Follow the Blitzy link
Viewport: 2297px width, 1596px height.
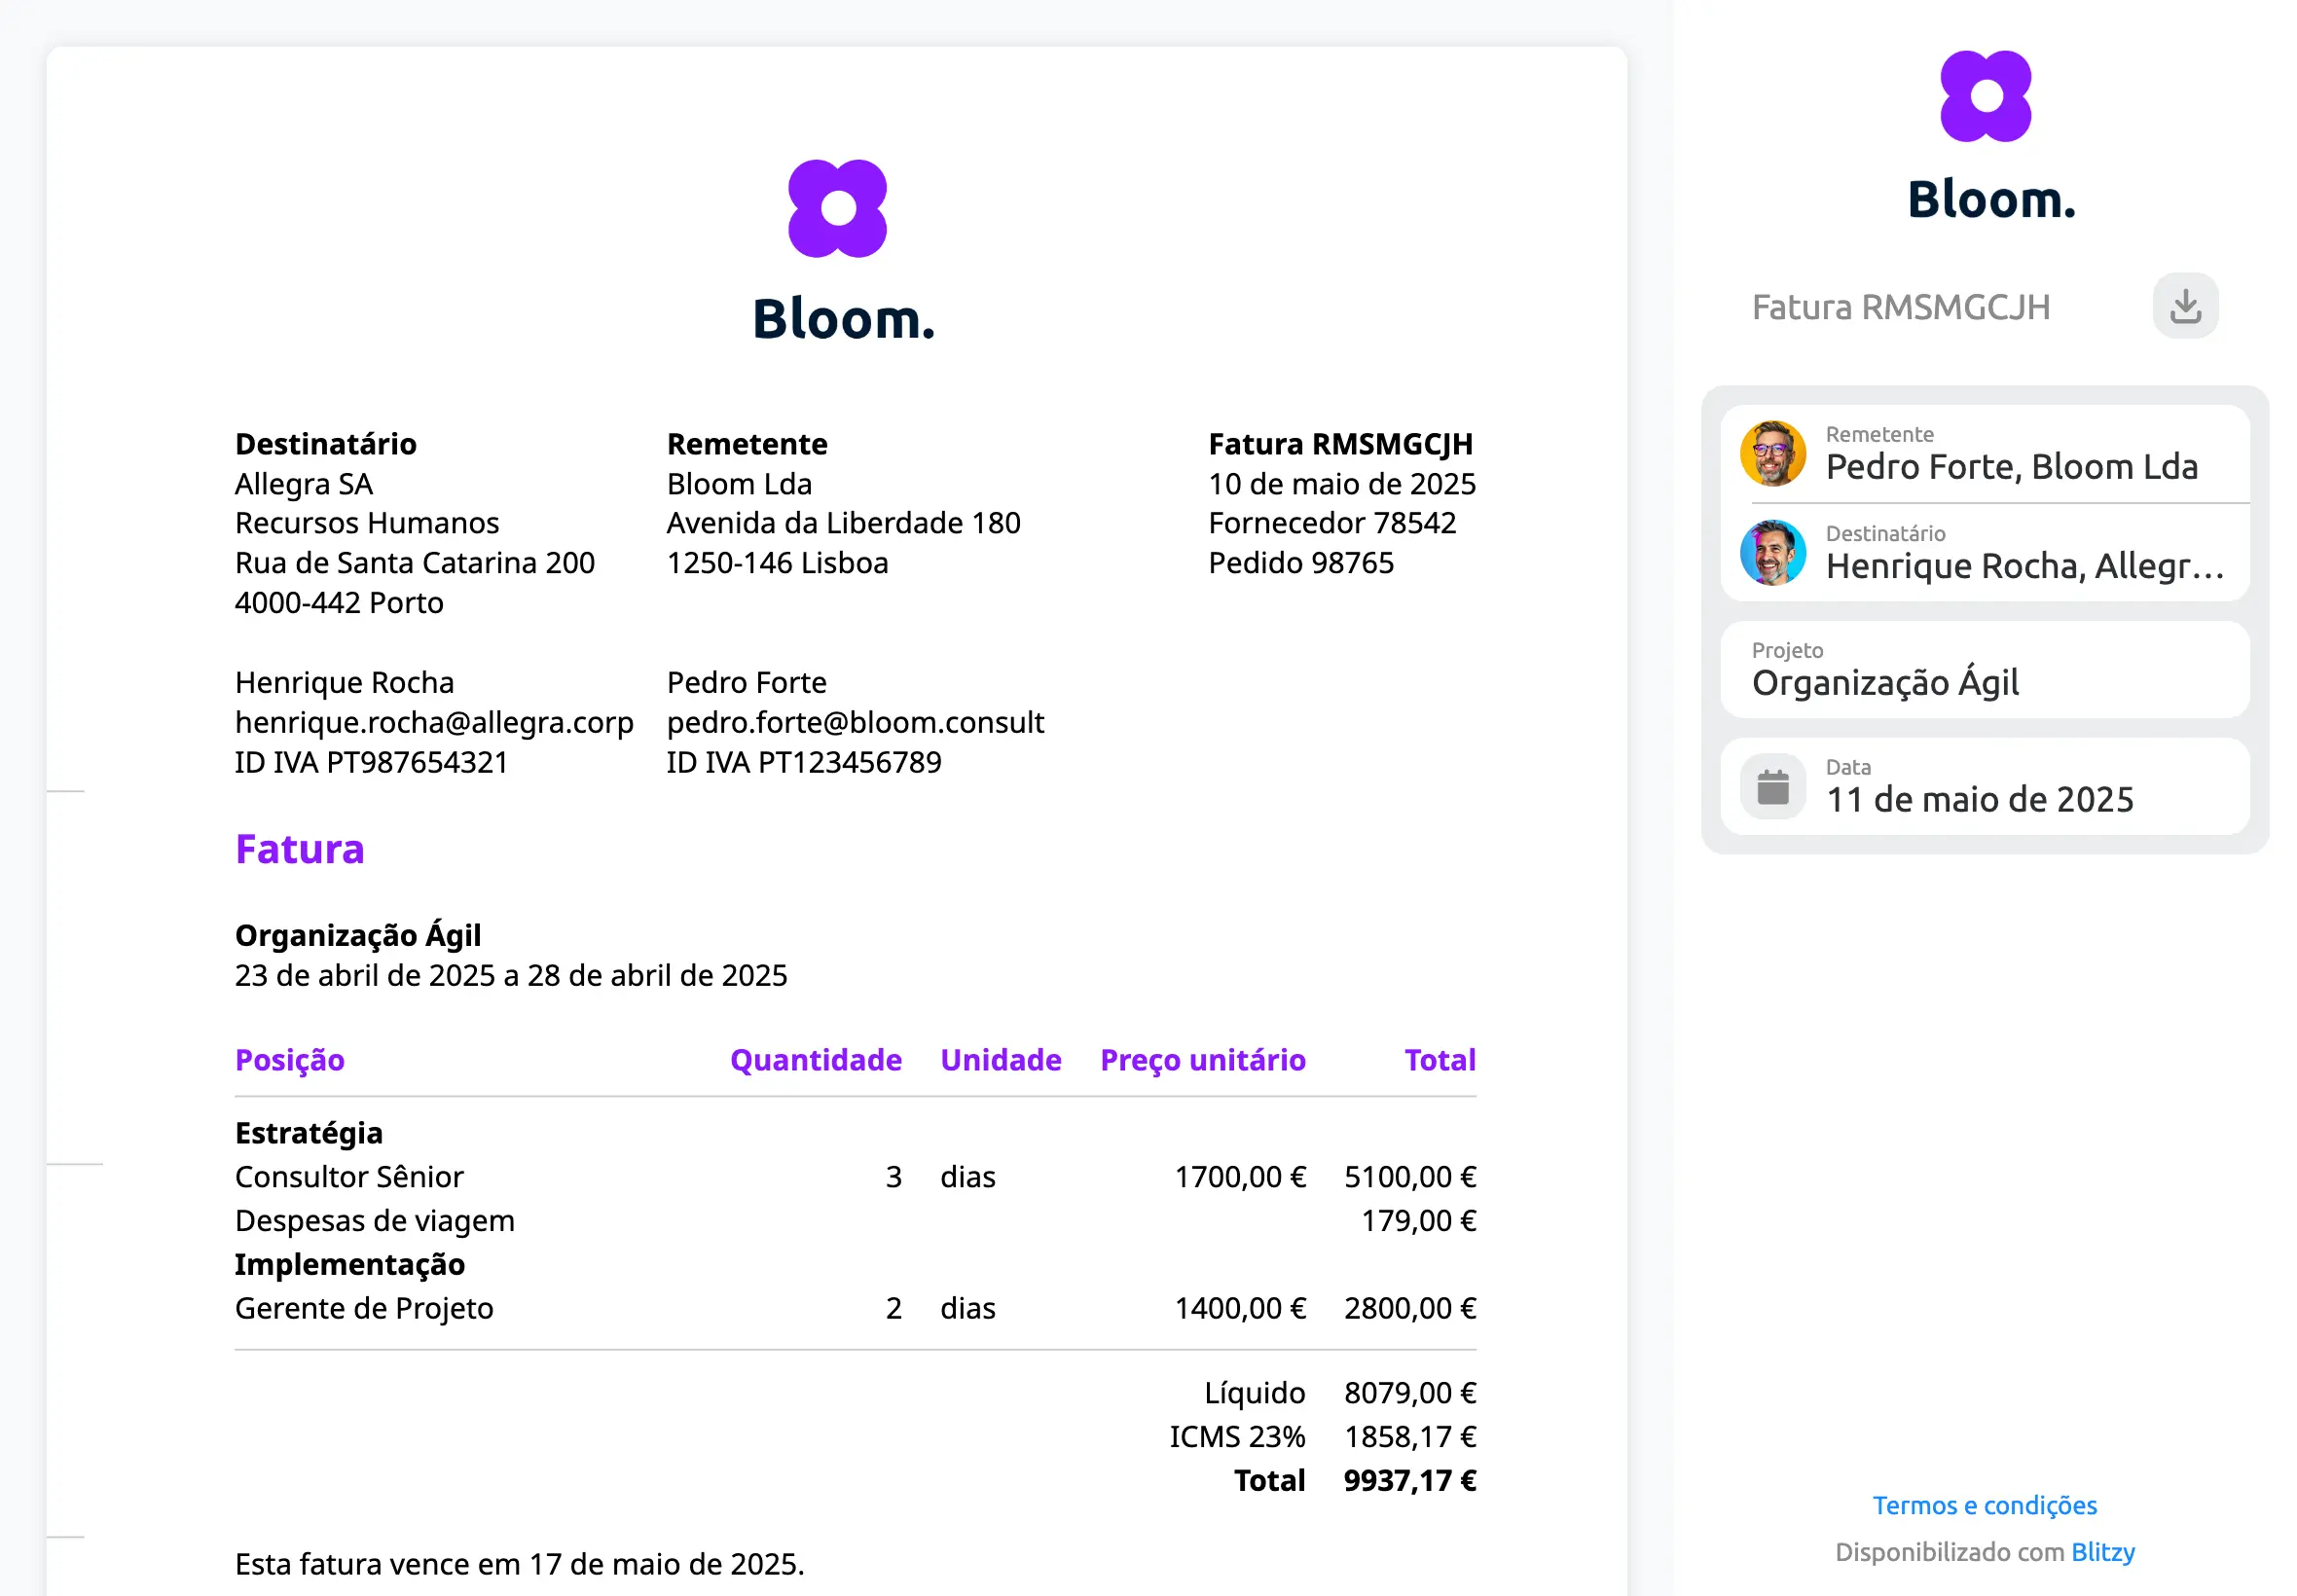click(2101, 1552)
